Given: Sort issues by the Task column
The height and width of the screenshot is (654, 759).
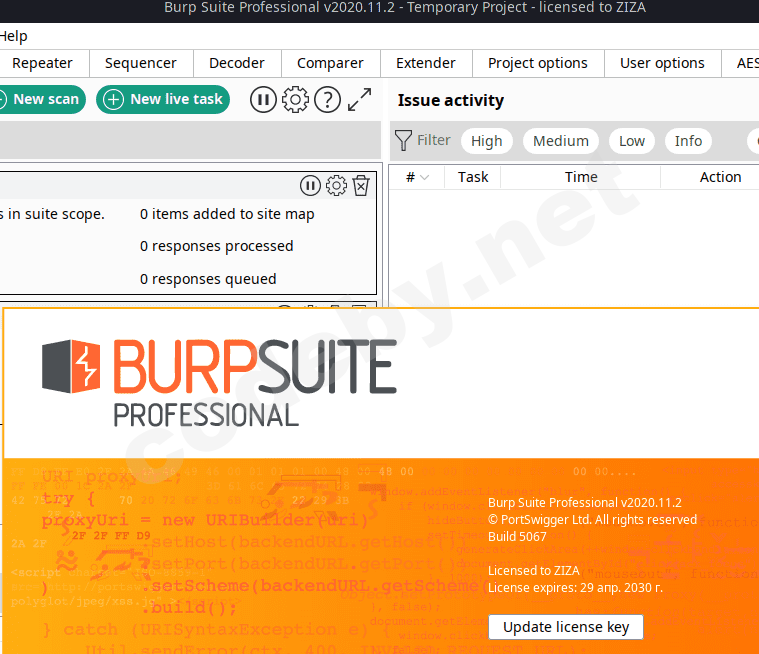Looking at the screenshot, I should click(473, 177).
